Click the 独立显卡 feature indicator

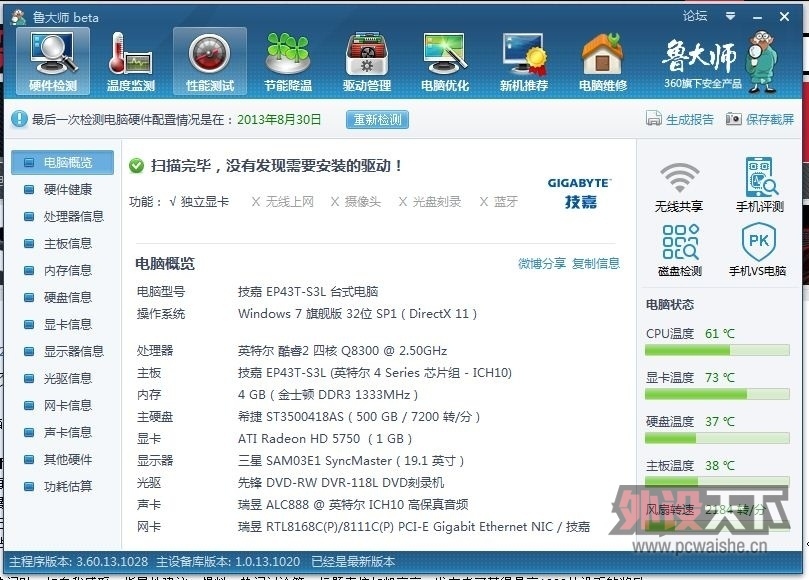coord(199,201)
